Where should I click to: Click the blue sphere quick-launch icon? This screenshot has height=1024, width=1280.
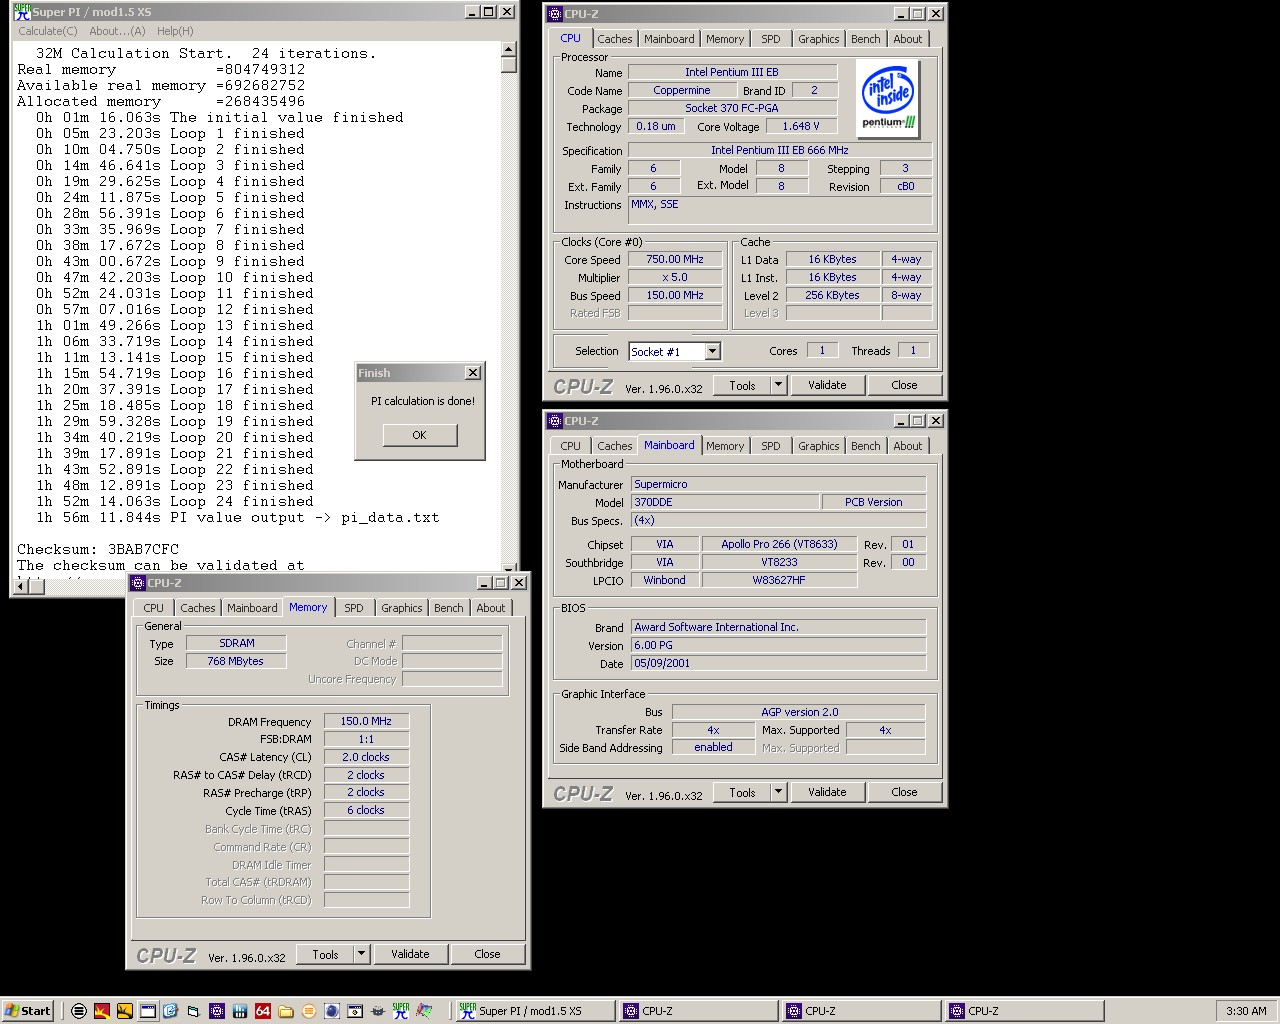point(332,1011)
